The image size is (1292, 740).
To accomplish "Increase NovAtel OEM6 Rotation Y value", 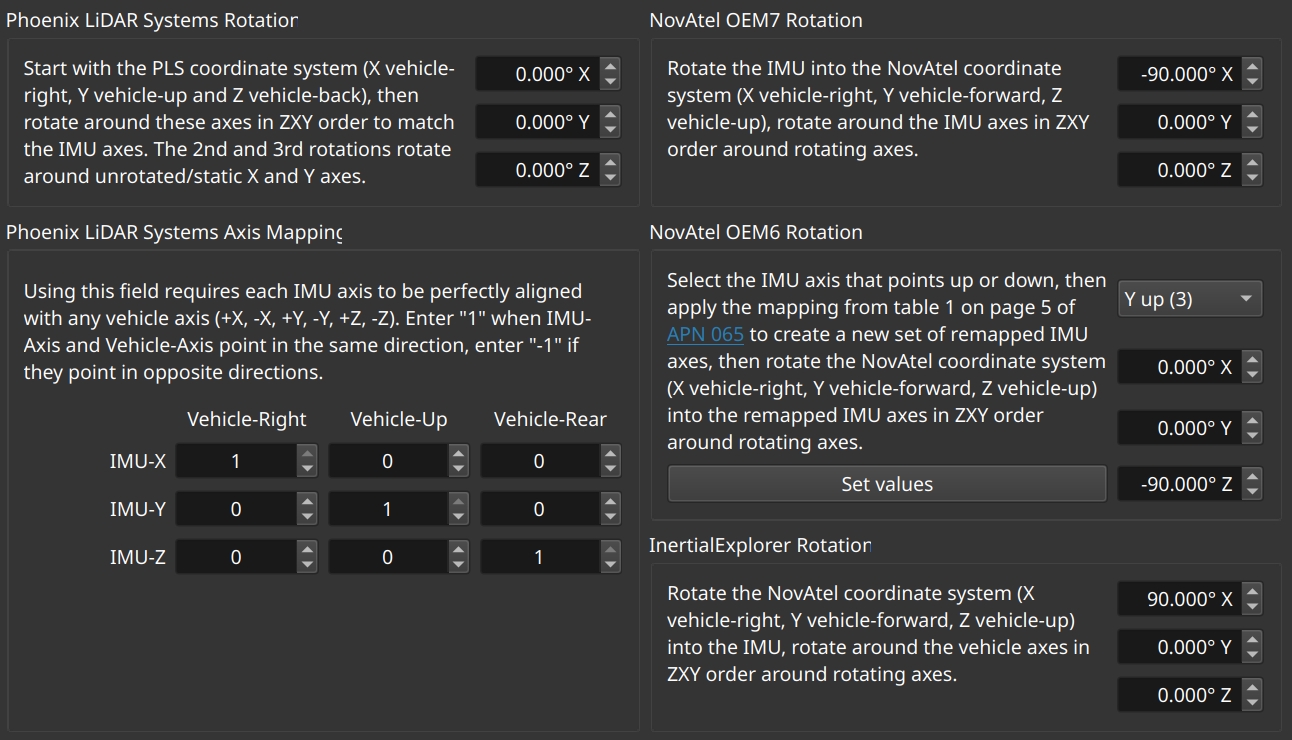I will pyautogui.click(x=1252, y=420).
